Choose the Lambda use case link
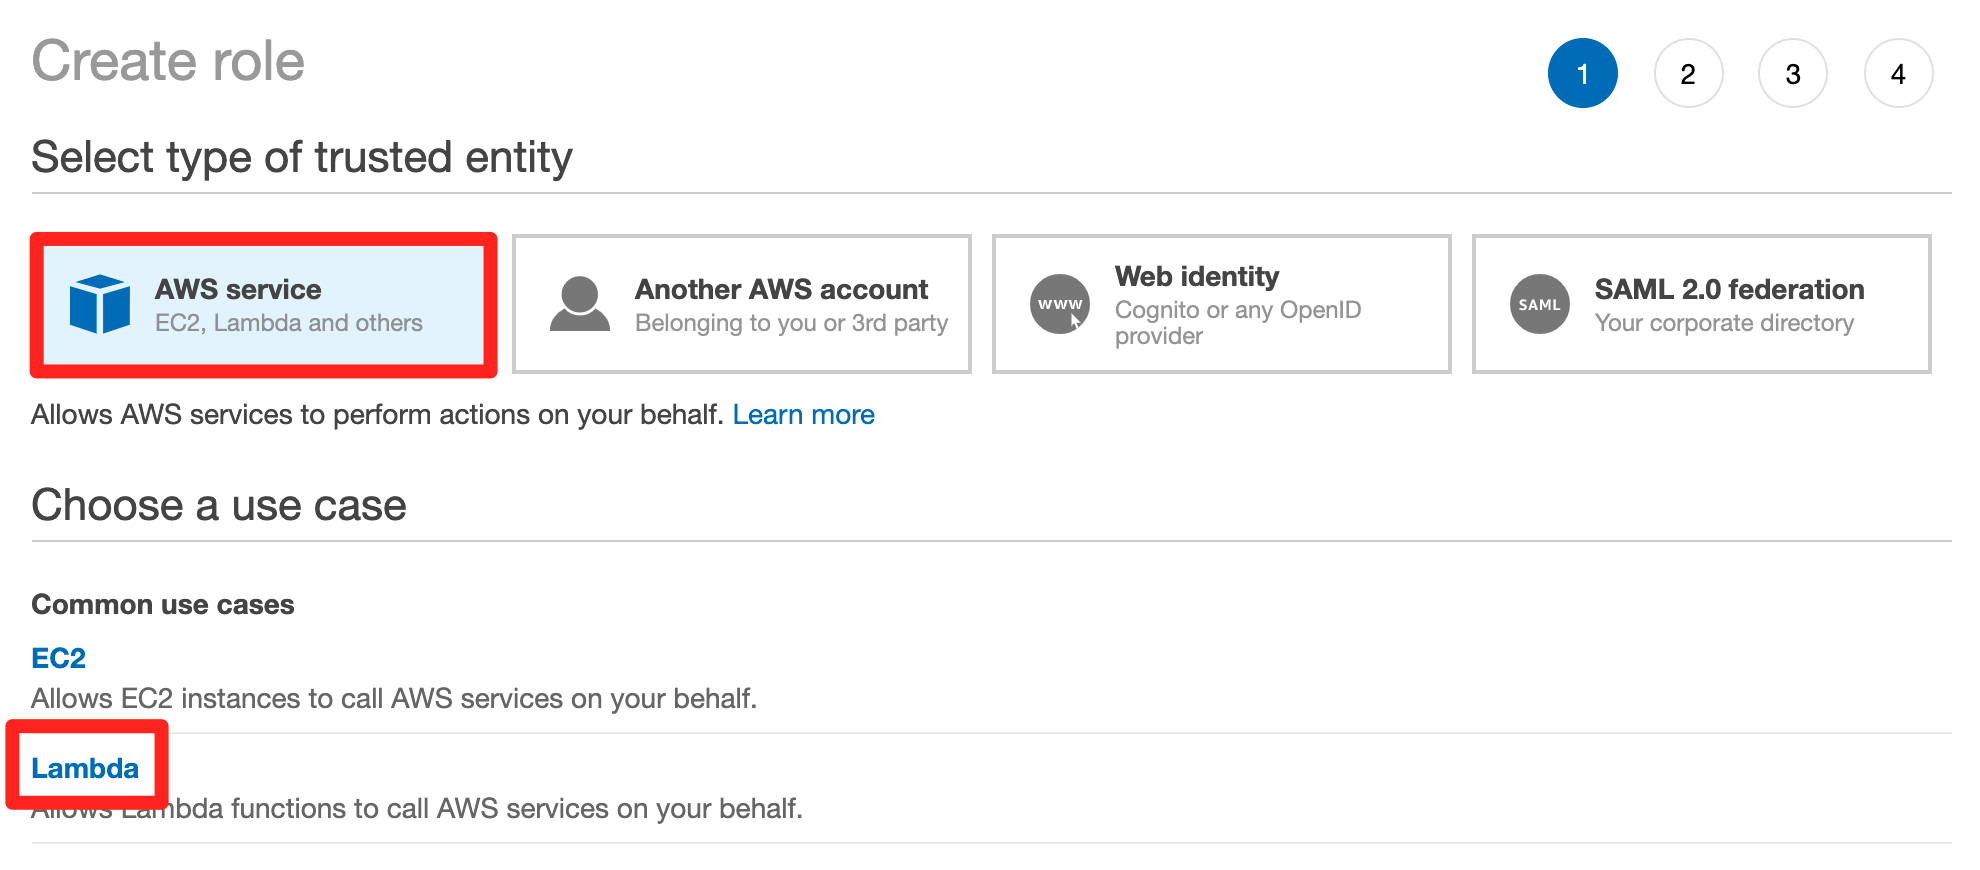 (x=85, y=768)
